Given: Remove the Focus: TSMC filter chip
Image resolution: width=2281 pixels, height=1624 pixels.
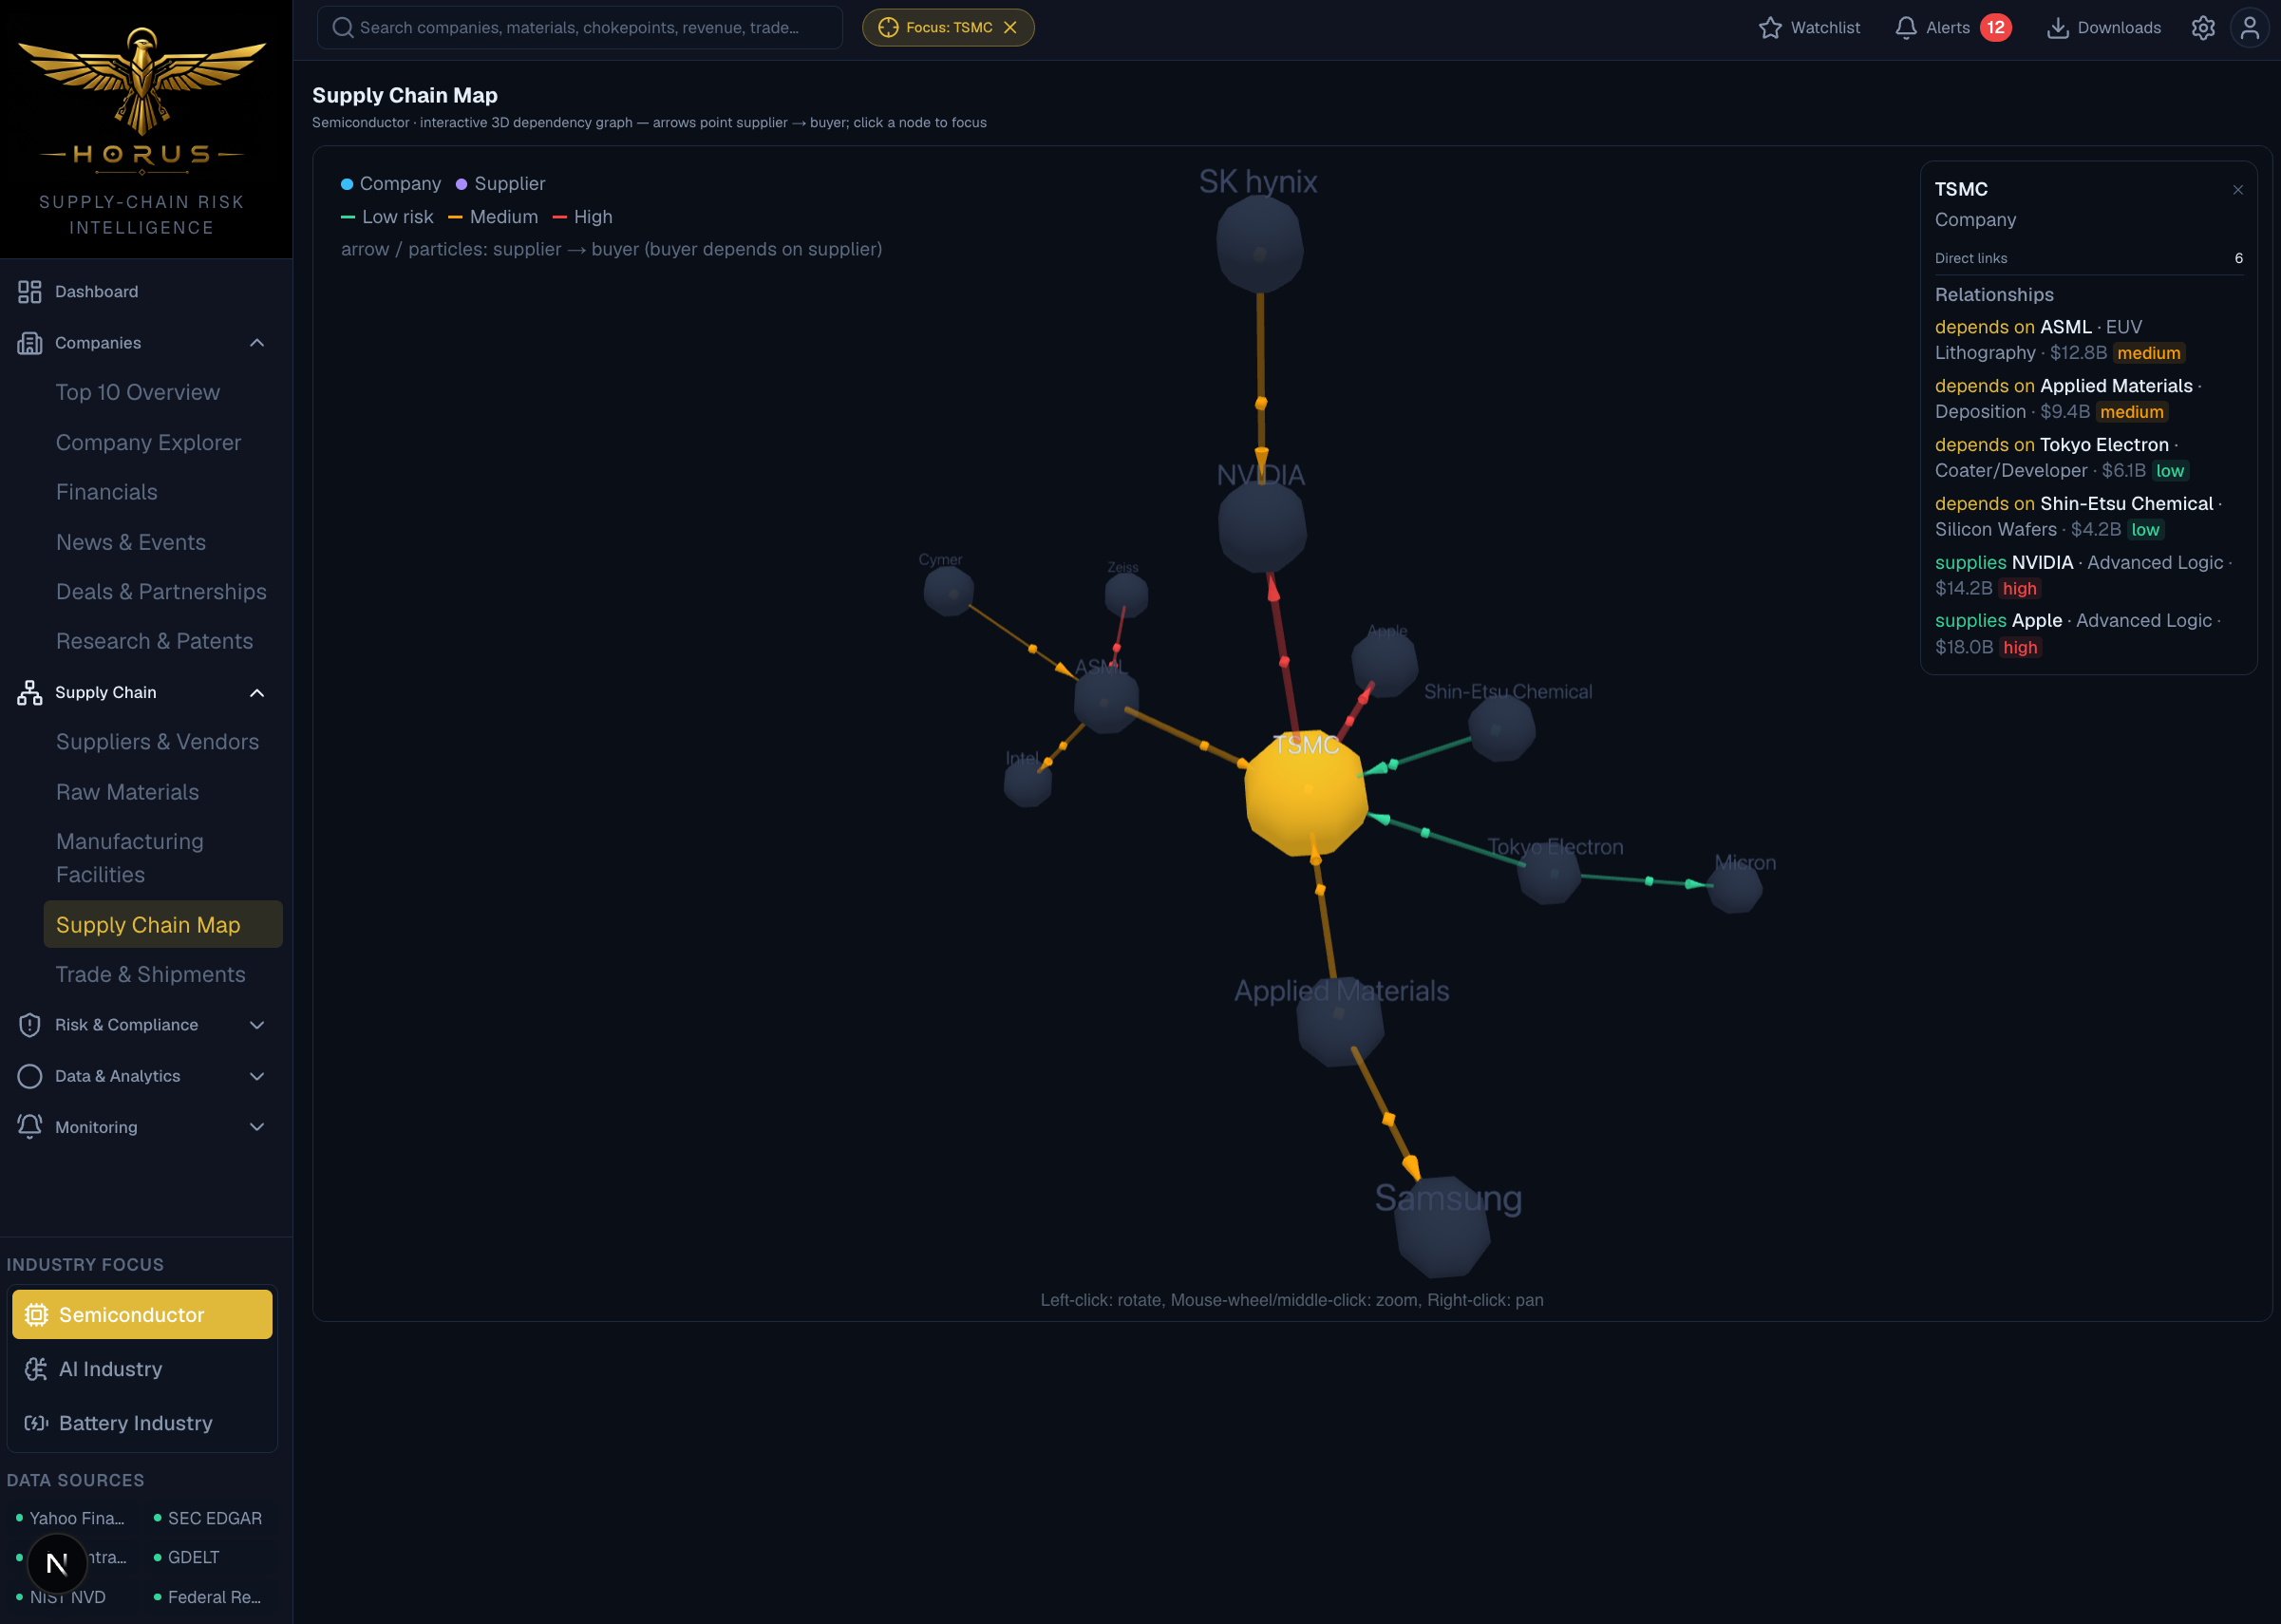Looking at the screenshot, I should click(x=1010, y=28).
